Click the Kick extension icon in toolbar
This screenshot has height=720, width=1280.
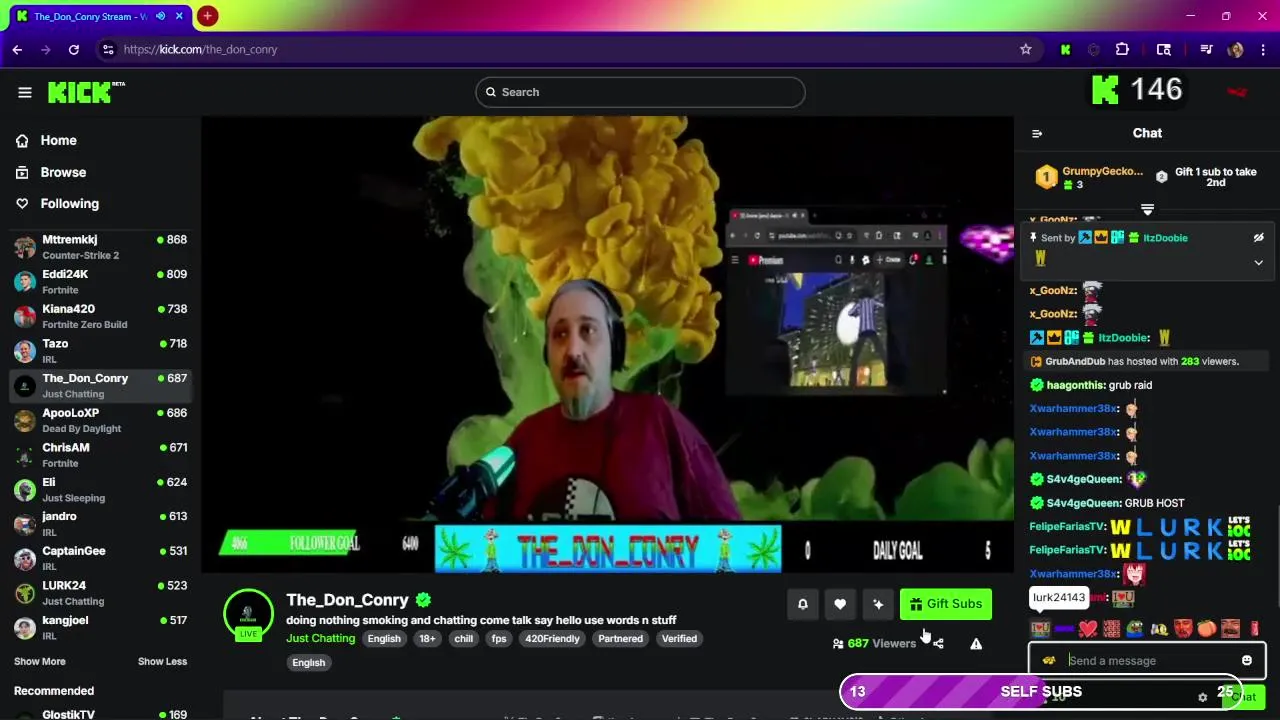tap(1065, 49)
